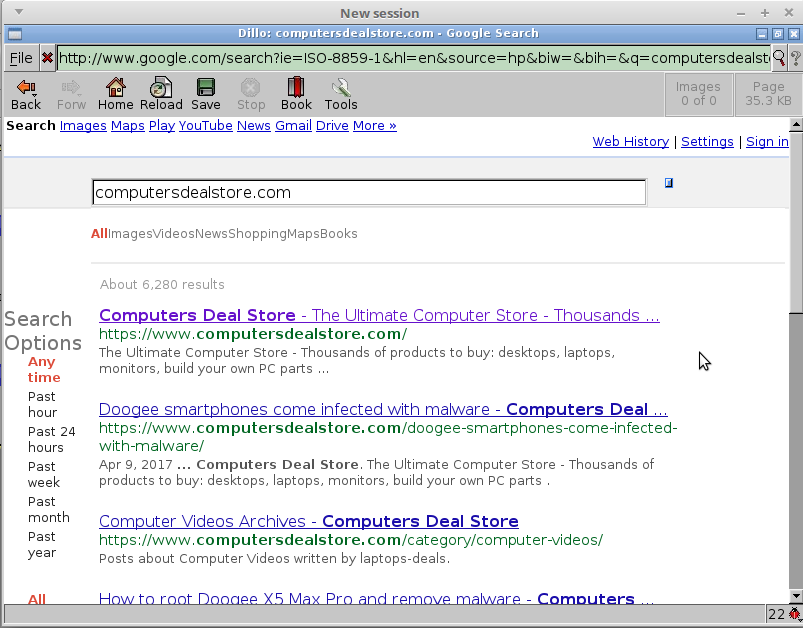The image size is (803, 628).
Task: Open the Maps link in top navigation
Action: (128, 126)
